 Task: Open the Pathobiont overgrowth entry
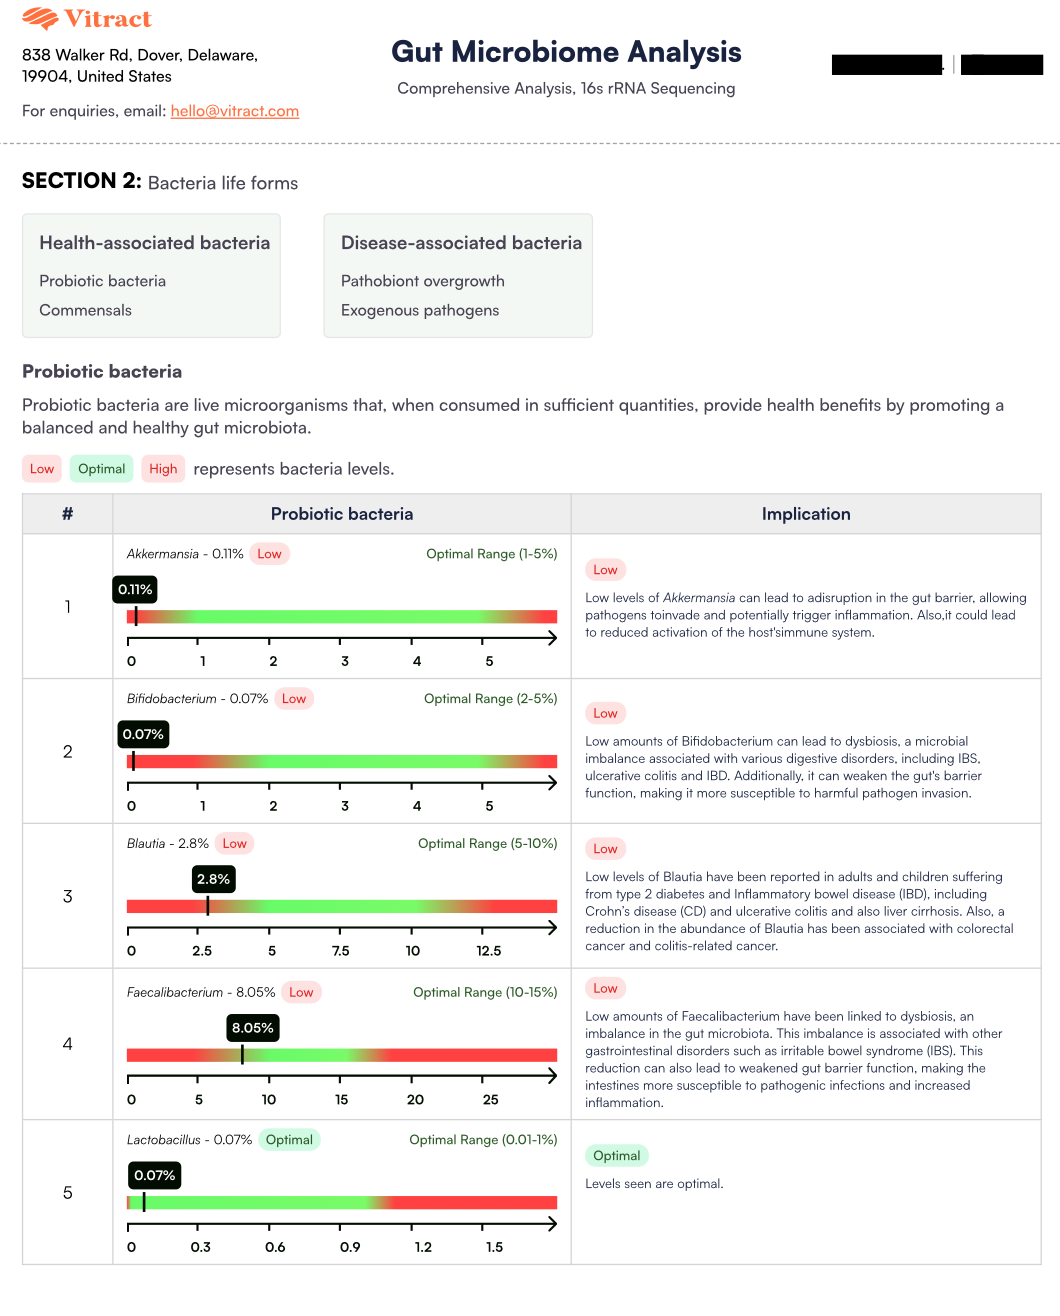(423, 281)
